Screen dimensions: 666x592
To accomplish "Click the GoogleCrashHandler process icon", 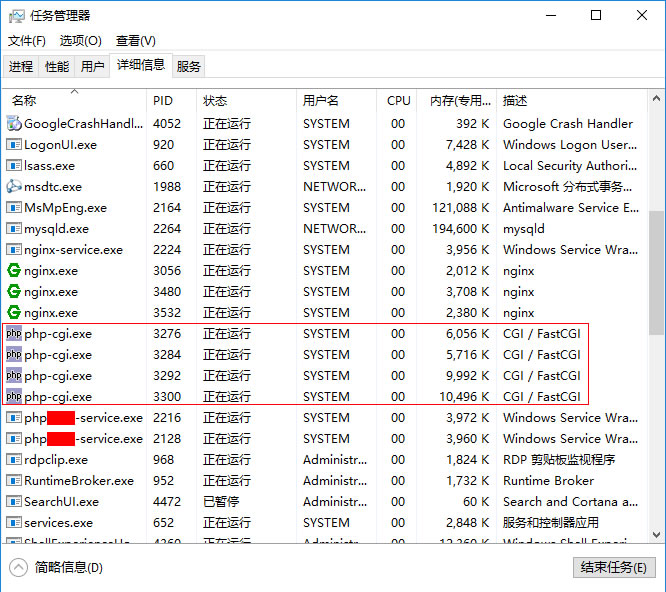I will (14, 124).
